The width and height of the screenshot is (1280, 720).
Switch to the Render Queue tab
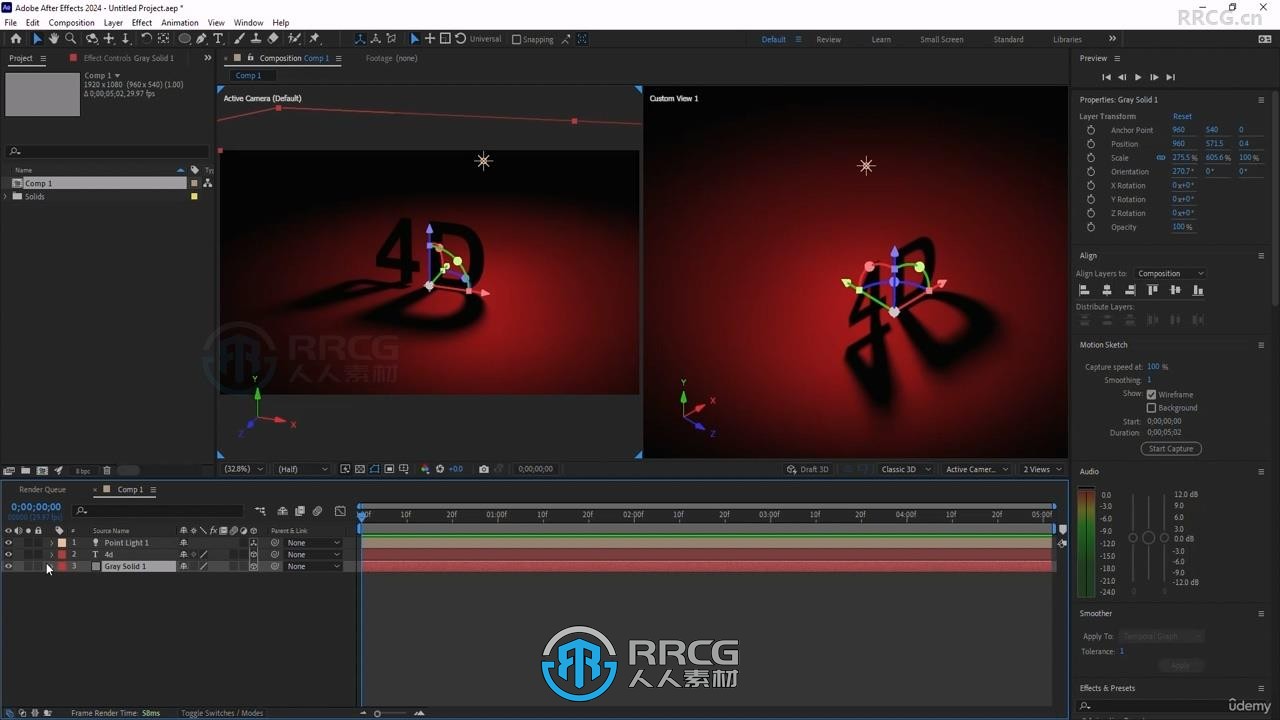pyautogui.click(x=42, y=490)
